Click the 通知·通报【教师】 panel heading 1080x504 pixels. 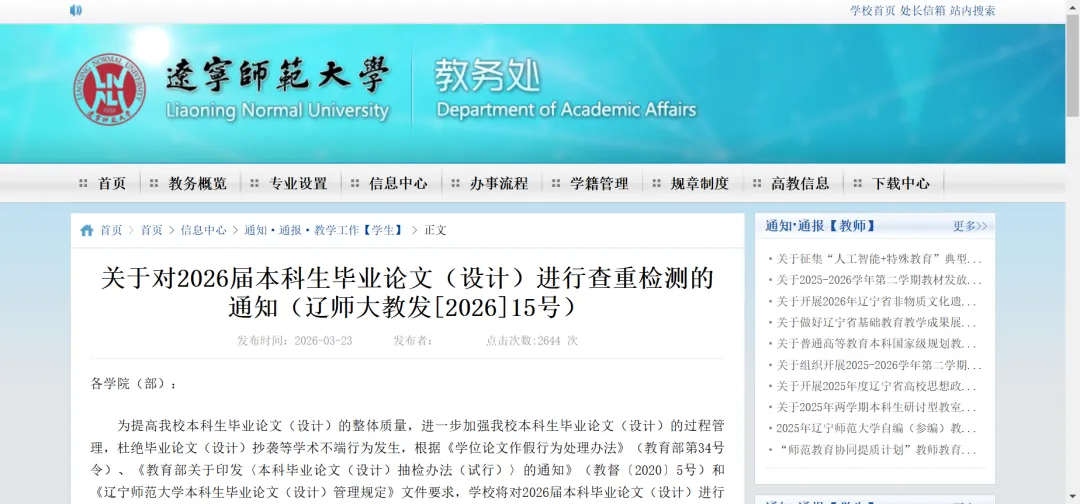point(820,226)
